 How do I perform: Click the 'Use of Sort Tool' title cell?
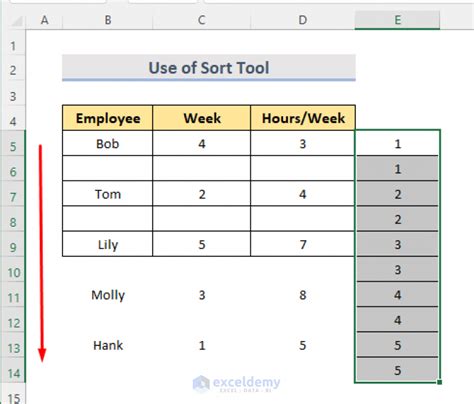pyautogui.click(x=209, y=68)
